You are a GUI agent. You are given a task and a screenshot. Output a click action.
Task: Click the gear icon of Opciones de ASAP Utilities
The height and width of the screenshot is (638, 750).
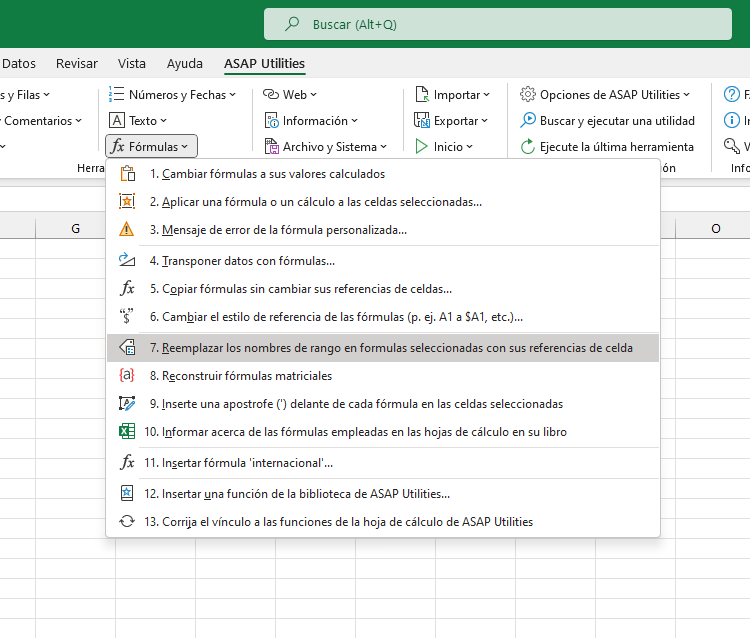point(528,94)
